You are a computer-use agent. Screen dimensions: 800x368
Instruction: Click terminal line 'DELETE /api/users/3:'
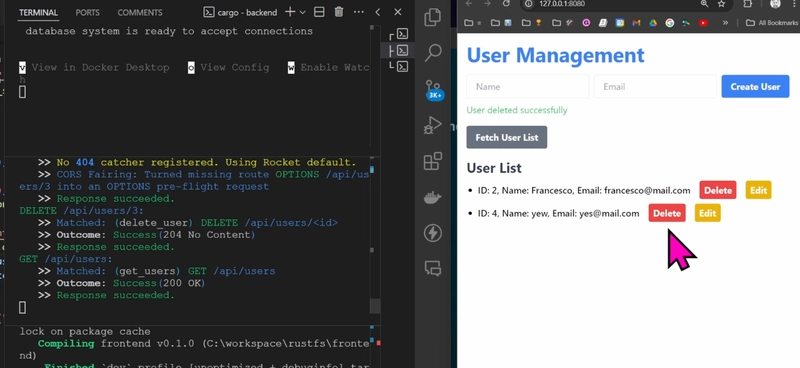81,211
